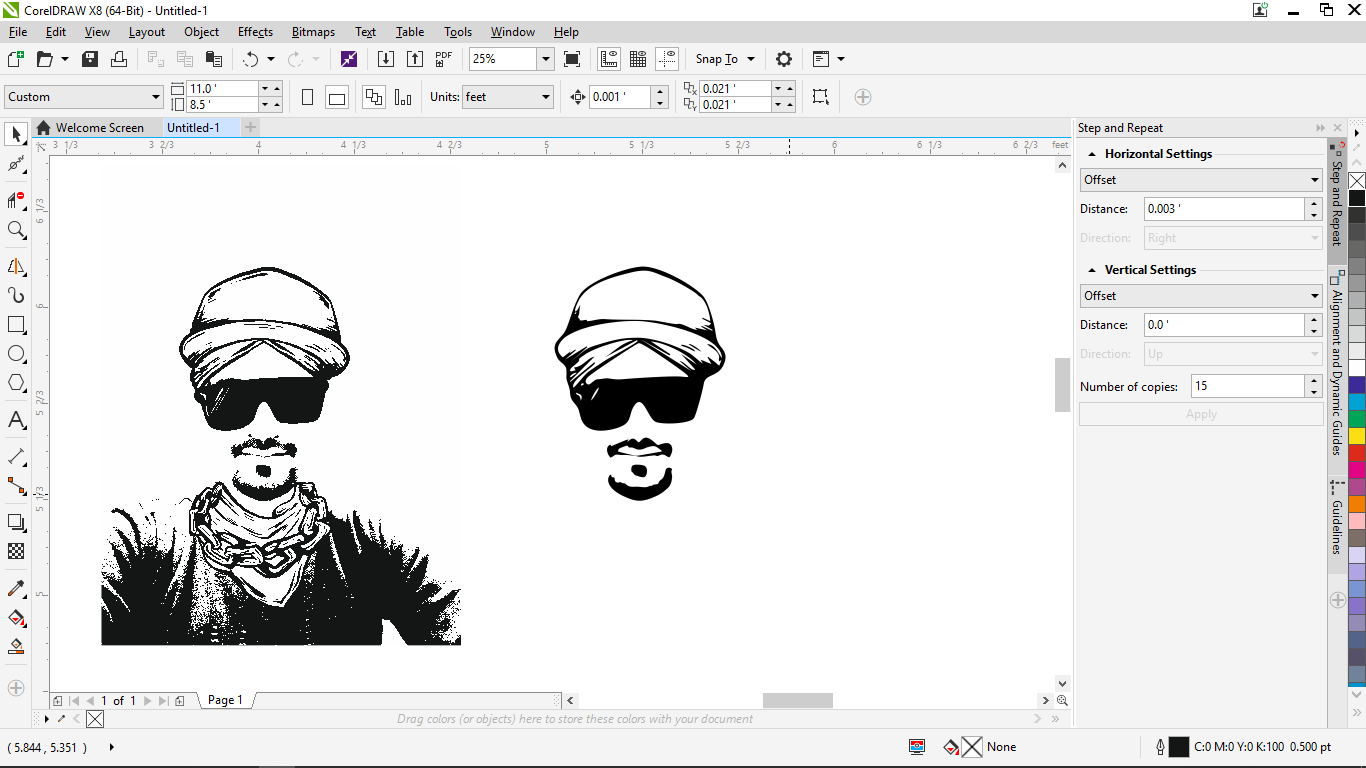Select the Text tool in toolbox
The width and height of the screenshot is (1366, 768).
[x=16, y=420]
